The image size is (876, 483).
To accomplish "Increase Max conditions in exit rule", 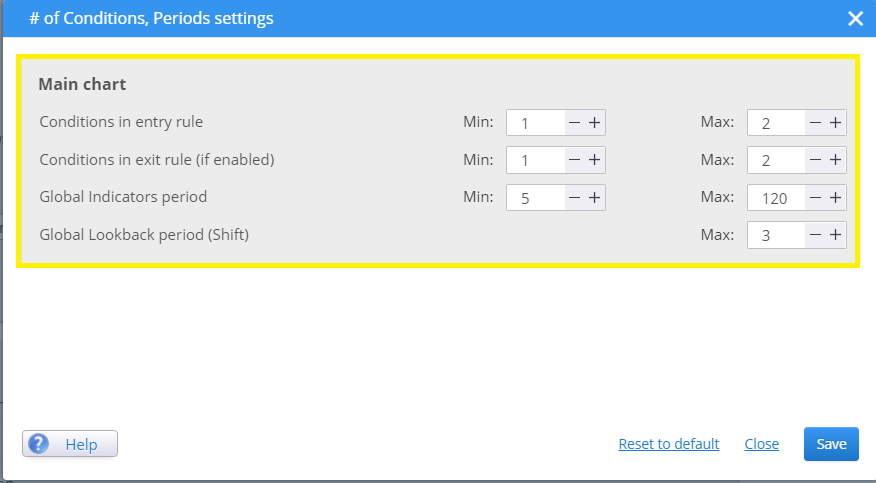I will [x=835, y=160].
